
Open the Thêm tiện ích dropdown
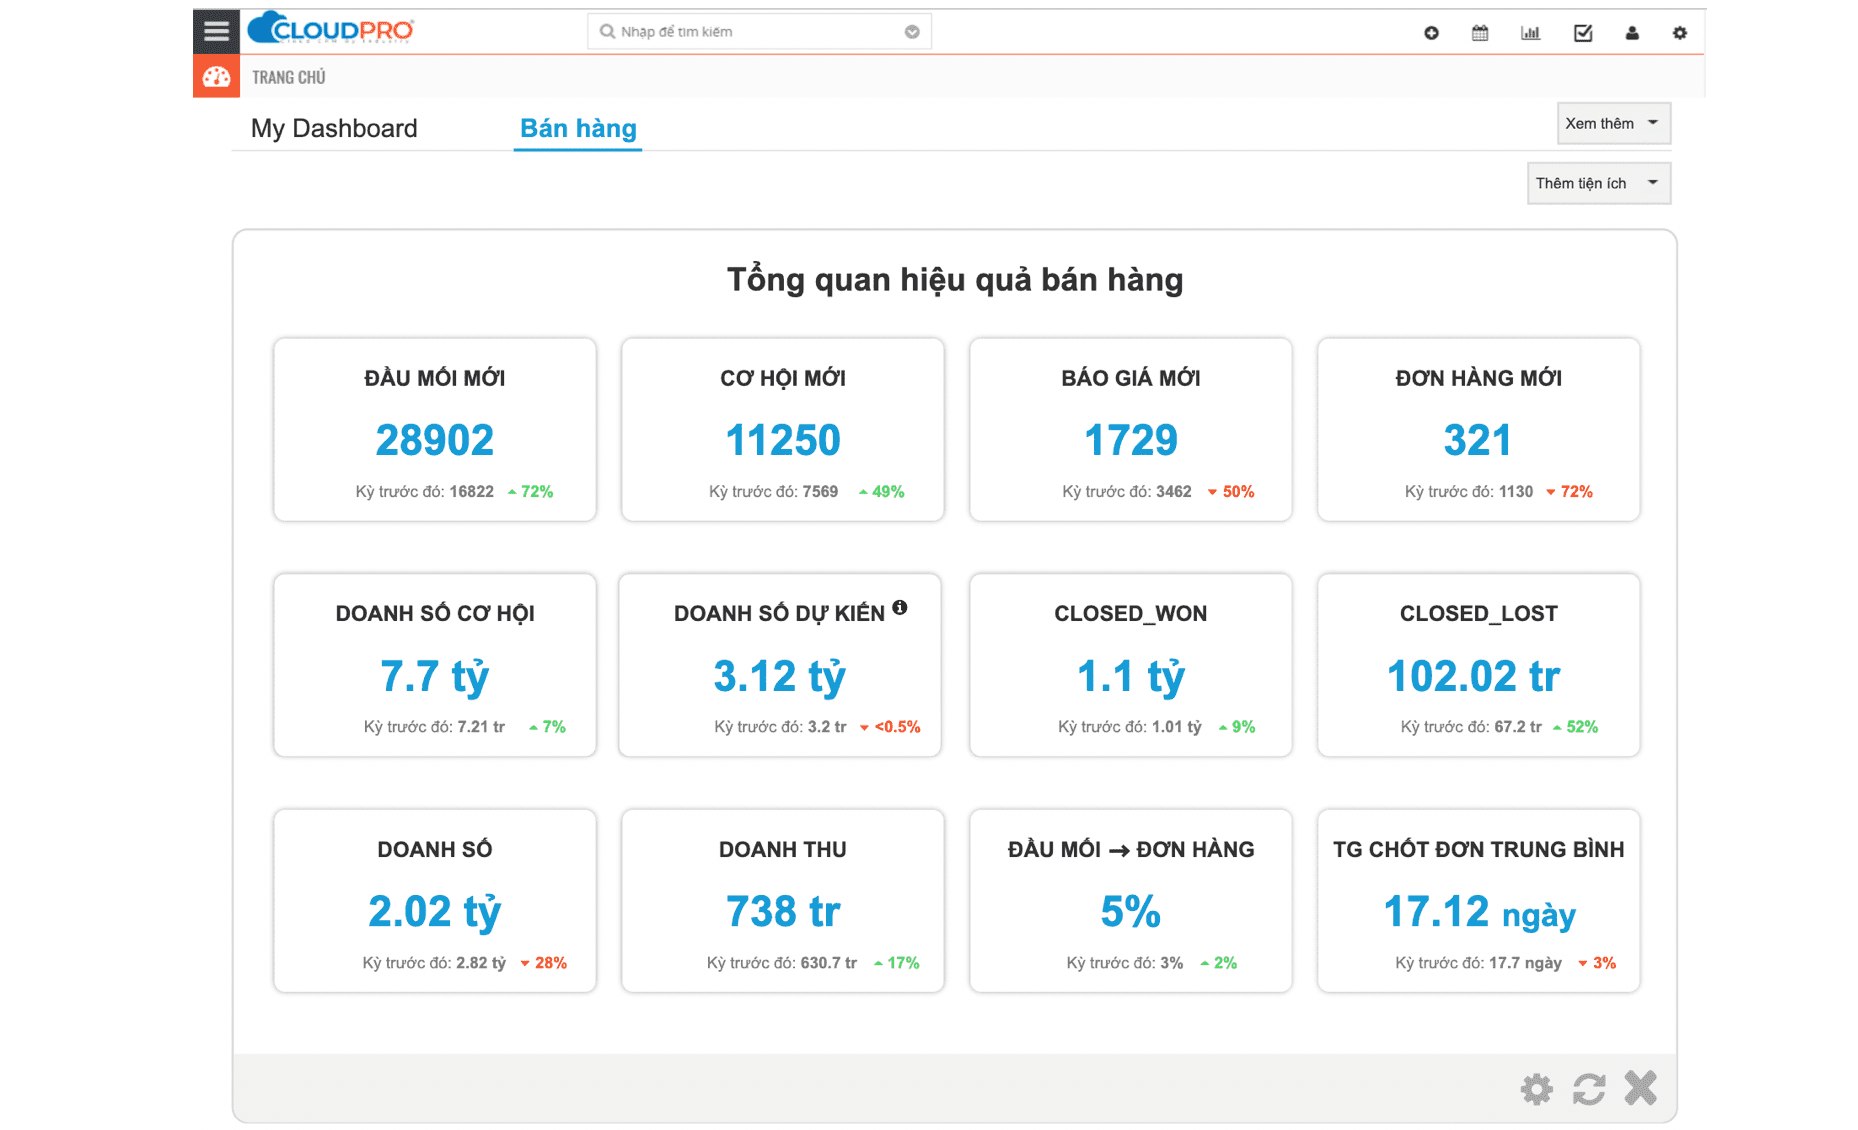[x=1599, y=183]
